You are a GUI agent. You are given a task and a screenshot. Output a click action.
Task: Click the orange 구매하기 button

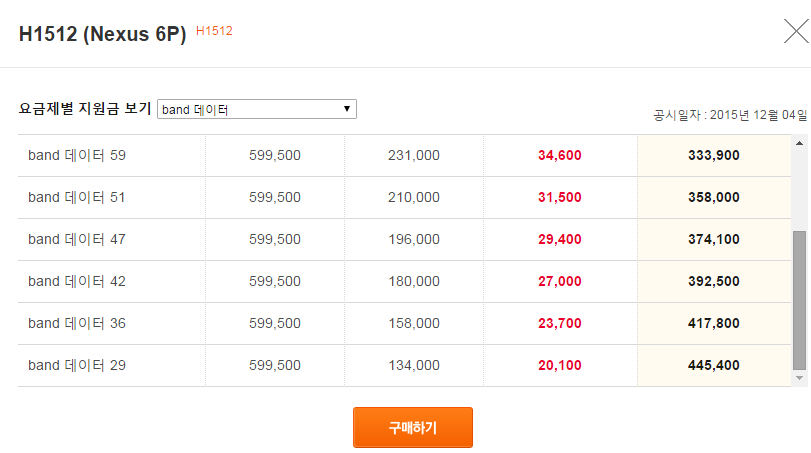[412, 427]
